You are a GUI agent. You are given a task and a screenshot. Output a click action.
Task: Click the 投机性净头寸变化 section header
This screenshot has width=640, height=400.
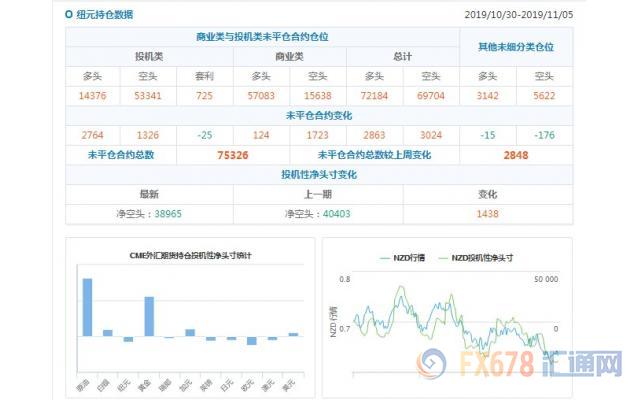(x=319, y=175)
